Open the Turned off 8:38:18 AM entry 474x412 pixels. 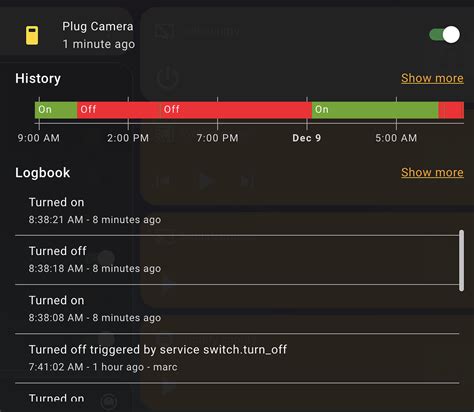[237, 260]
